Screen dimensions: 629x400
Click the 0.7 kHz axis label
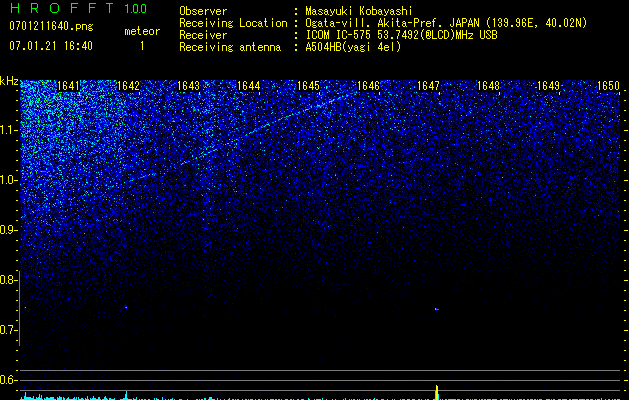pos(9,330)
